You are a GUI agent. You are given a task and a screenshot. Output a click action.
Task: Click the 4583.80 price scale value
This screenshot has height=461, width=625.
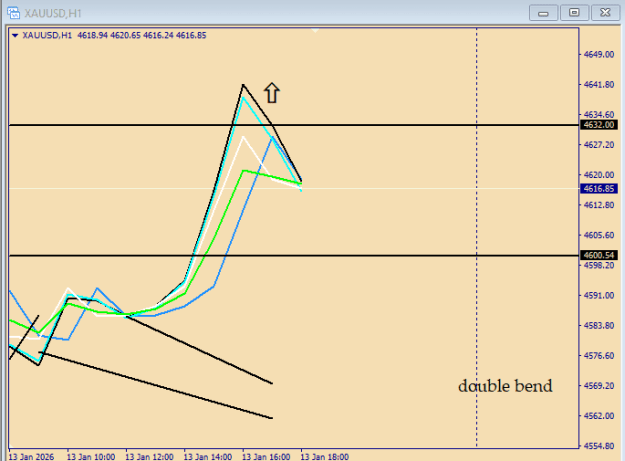pos(599,326)
